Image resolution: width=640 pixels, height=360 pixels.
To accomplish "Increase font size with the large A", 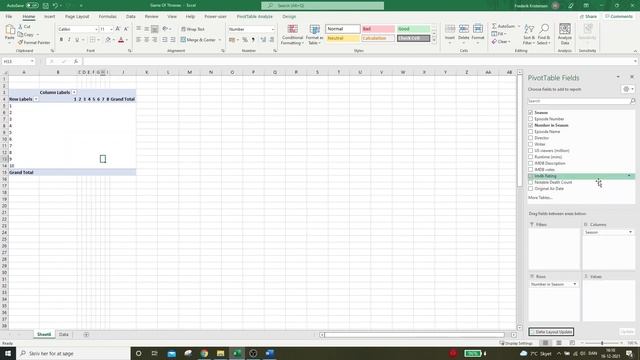I will pyautogui.click(x=118, y=29).
